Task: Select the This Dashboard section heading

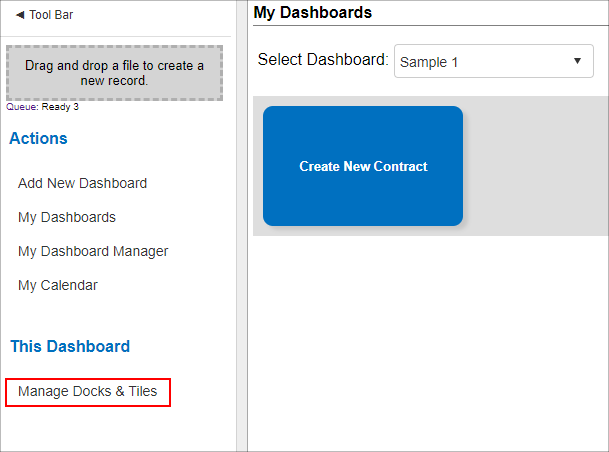Action: coord(70,346)
